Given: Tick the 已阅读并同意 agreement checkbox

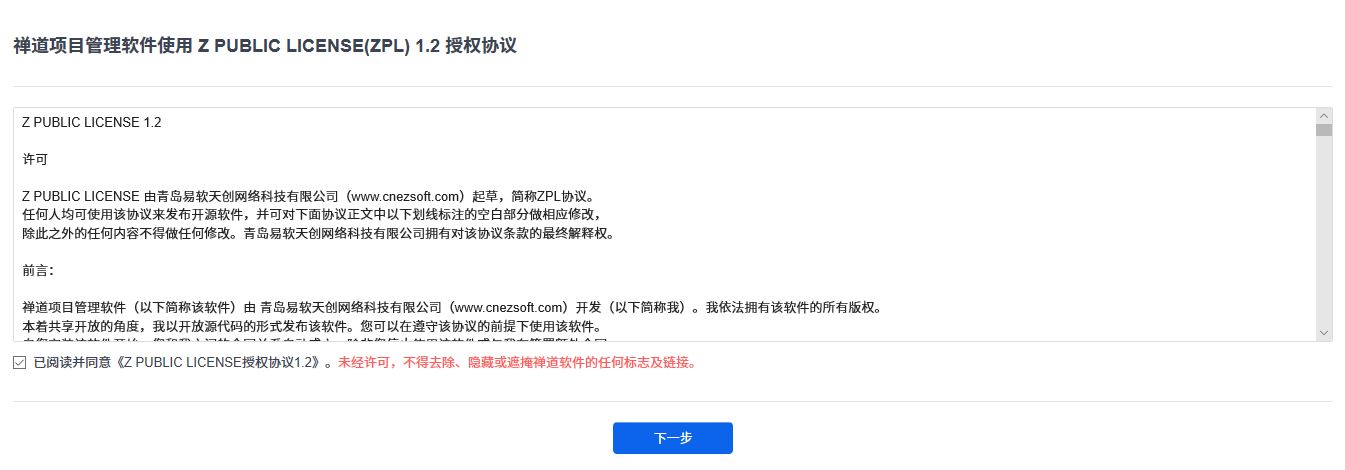Looking at the screenshot, I should tap(20, 362).
